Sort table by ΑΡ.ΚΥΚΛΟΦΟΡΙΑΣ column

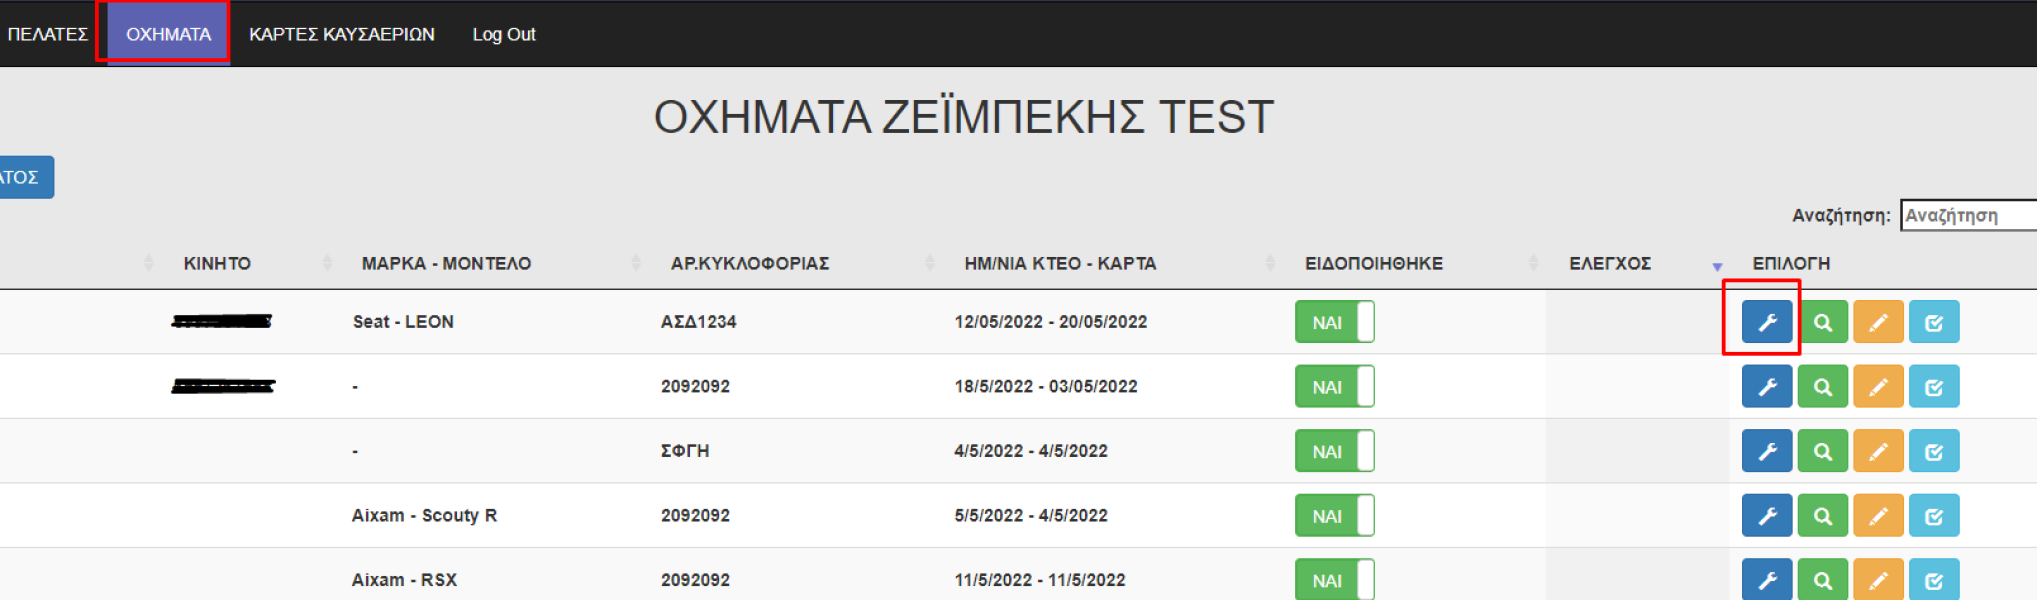tap(749, 263)
